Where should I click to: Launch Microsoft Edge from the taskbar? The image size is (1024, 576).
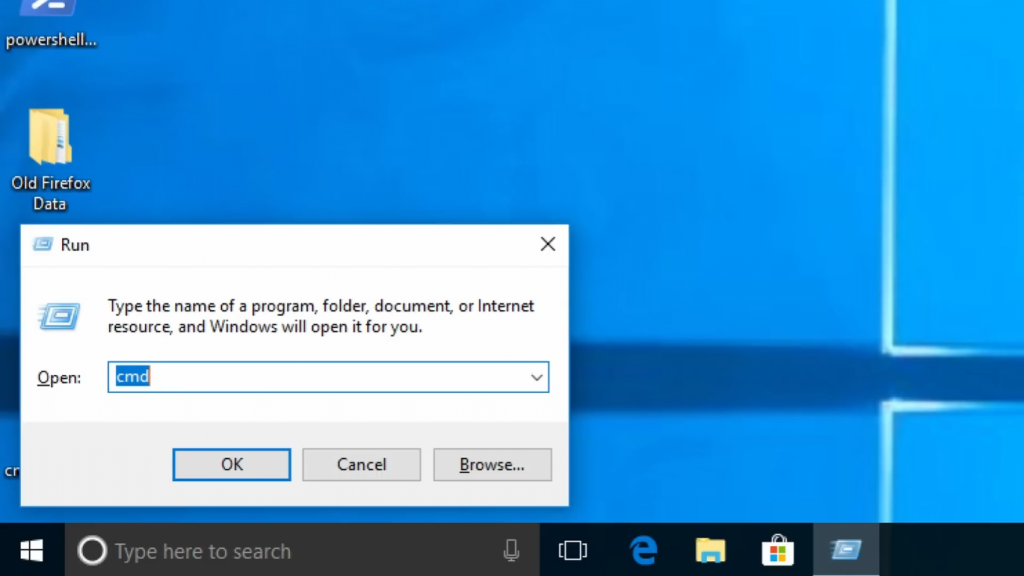(x=643, y=550)
